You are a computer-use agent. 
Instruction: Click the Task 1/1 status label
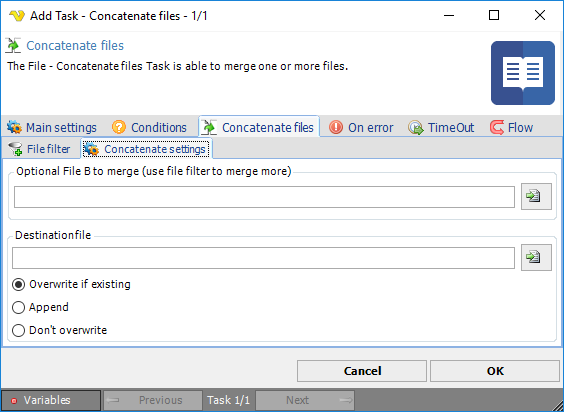click(x=229, y=400)
